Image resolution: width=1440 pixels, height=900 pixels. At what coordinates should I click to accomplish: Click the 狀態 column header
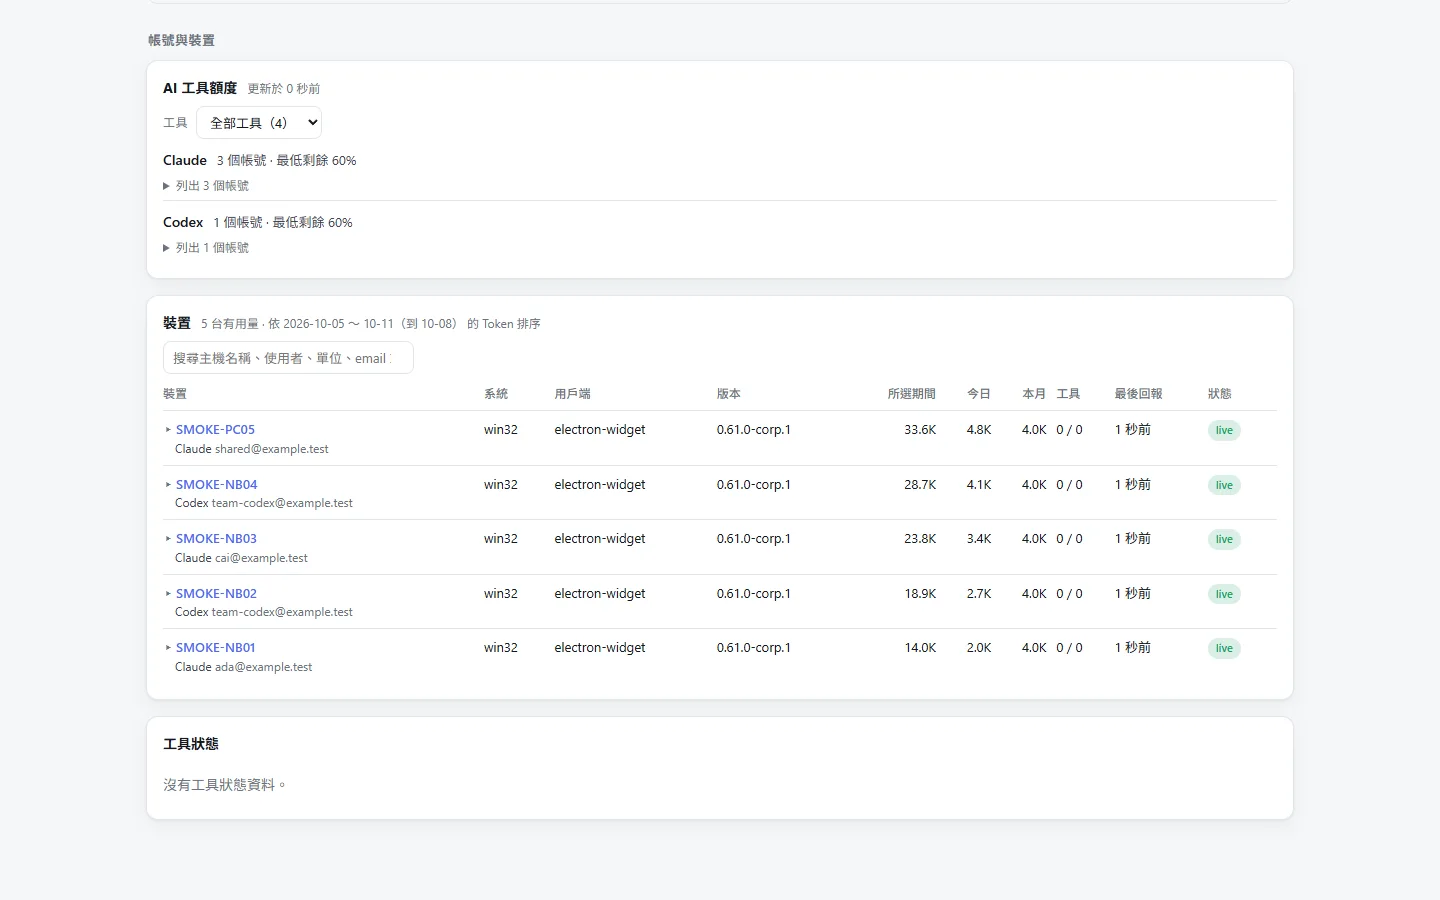1219,394
